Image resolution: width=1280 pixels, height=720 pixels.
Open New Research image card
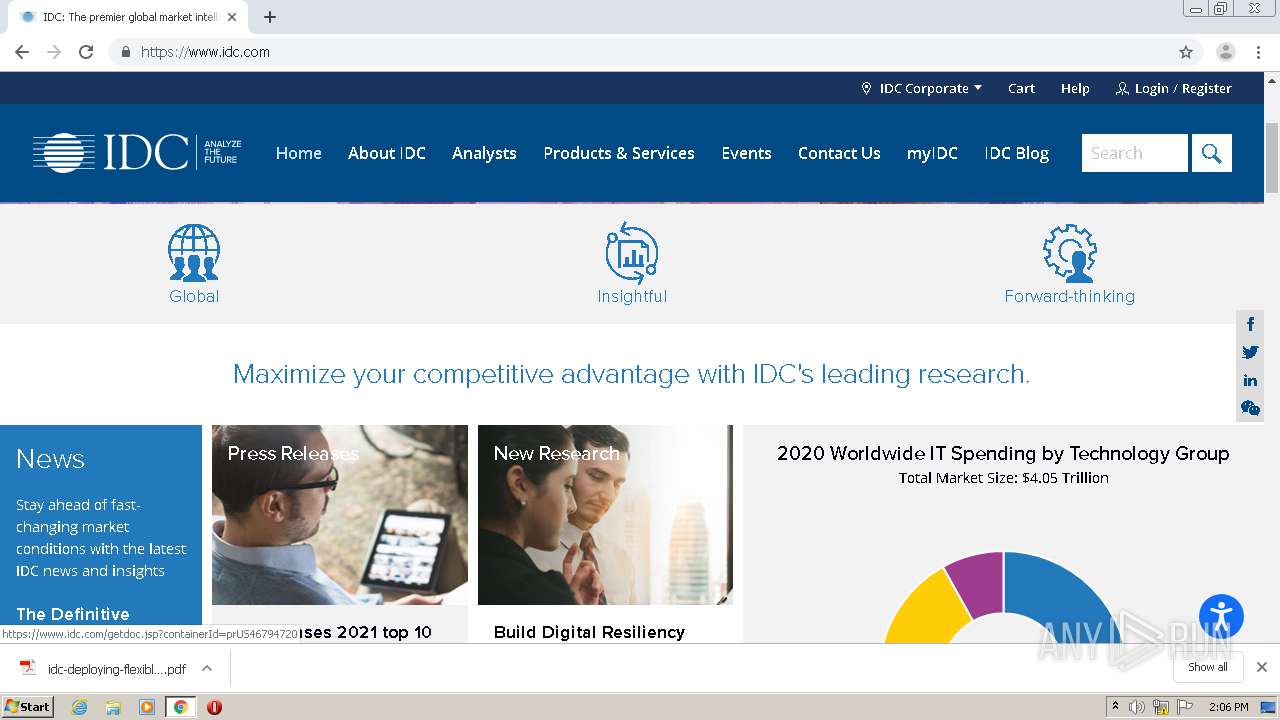[605, 515]
